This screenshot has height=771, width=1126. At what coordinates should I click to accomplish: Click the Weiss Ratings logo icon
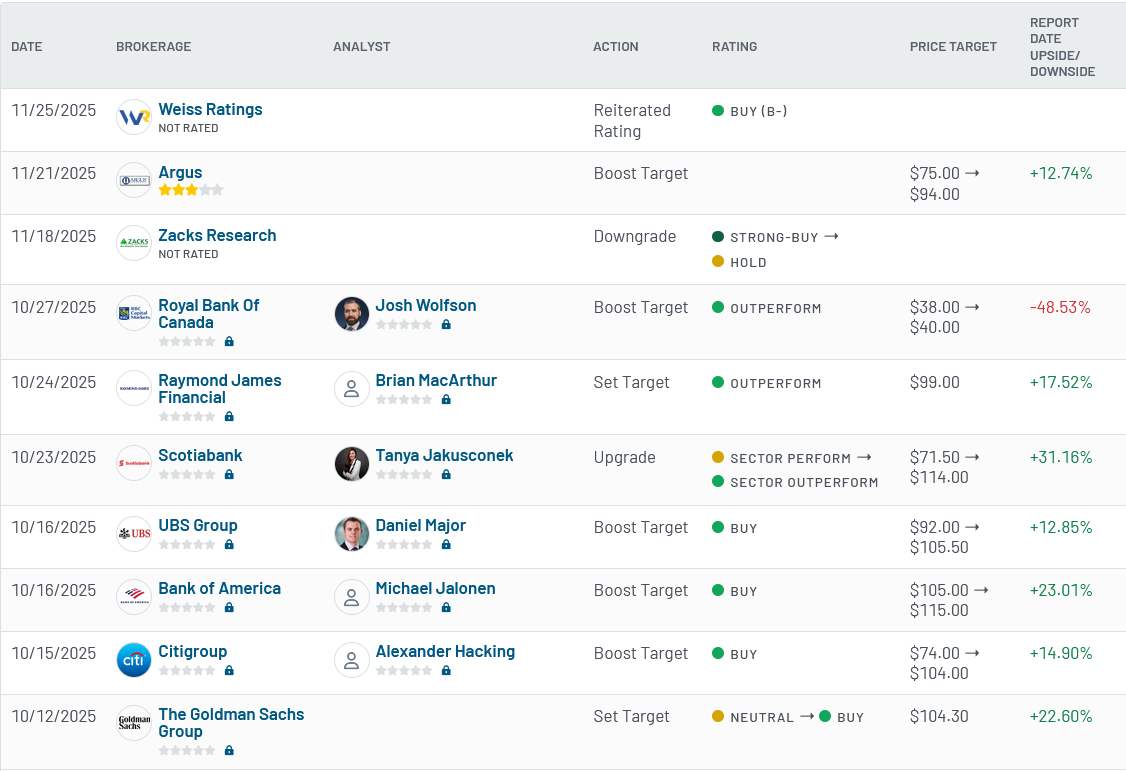(x=134, y=117)
